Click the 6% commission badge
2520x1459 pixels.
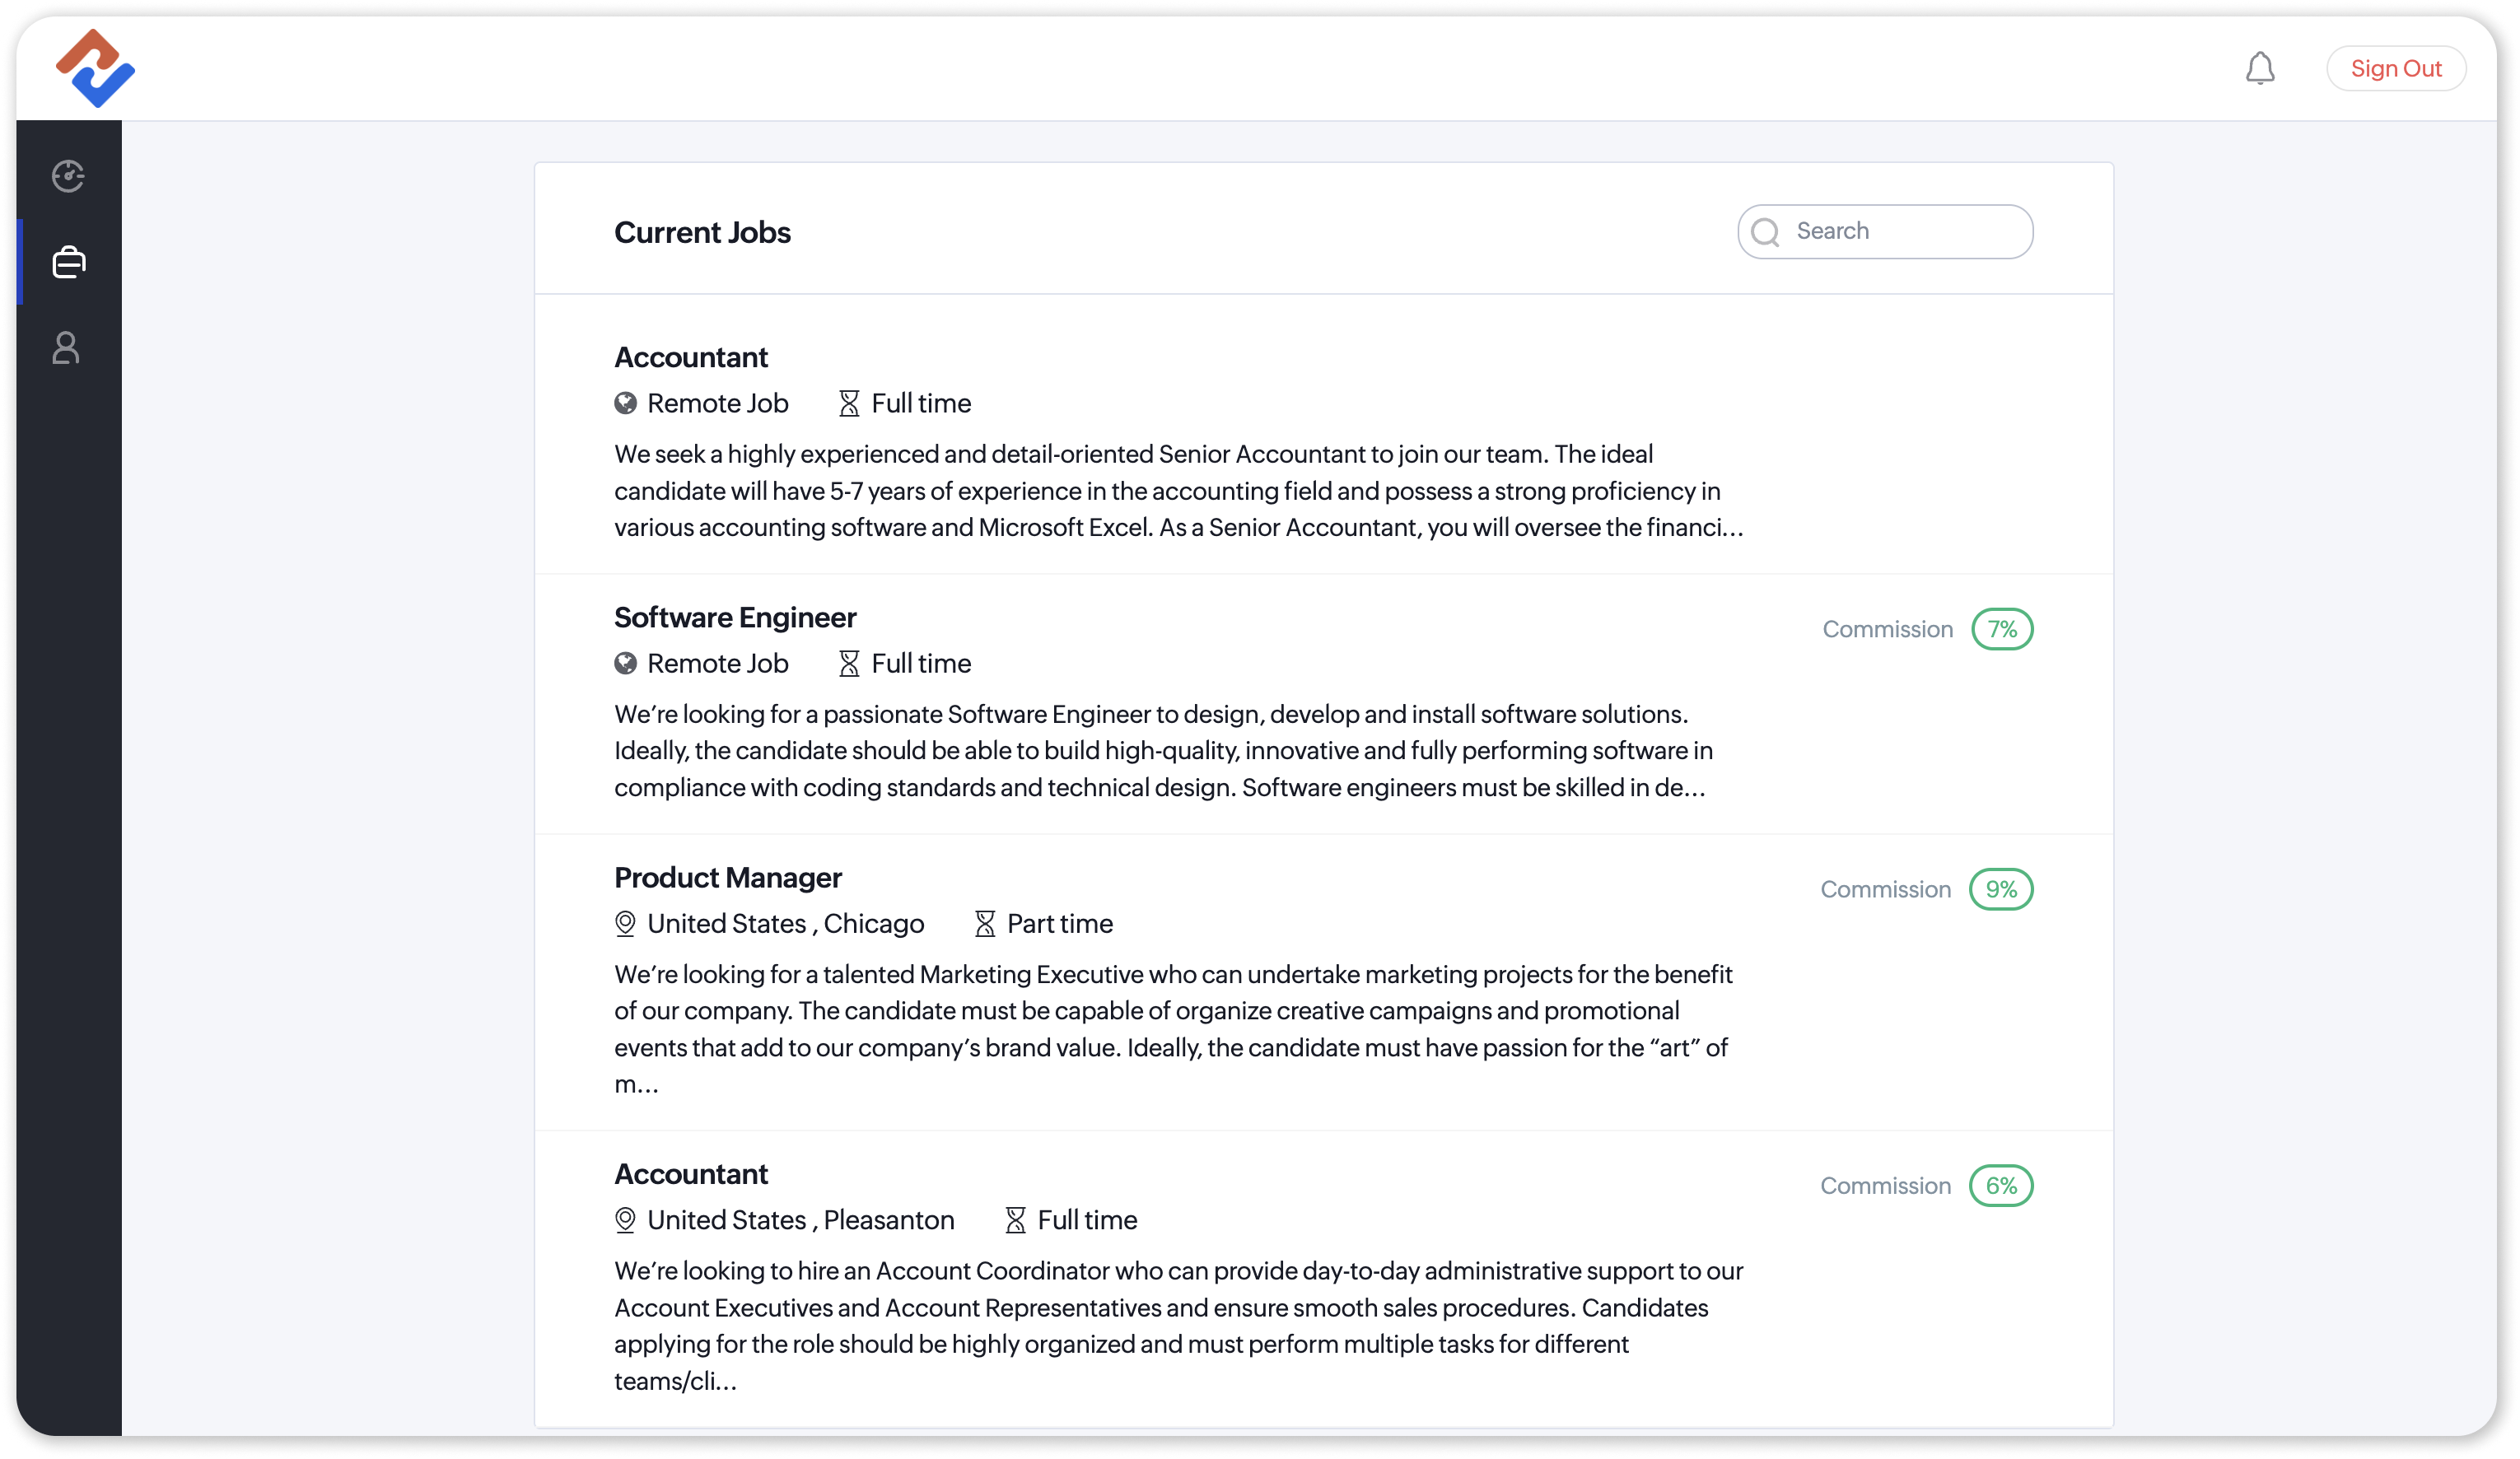click(x=2000, y=1186)
